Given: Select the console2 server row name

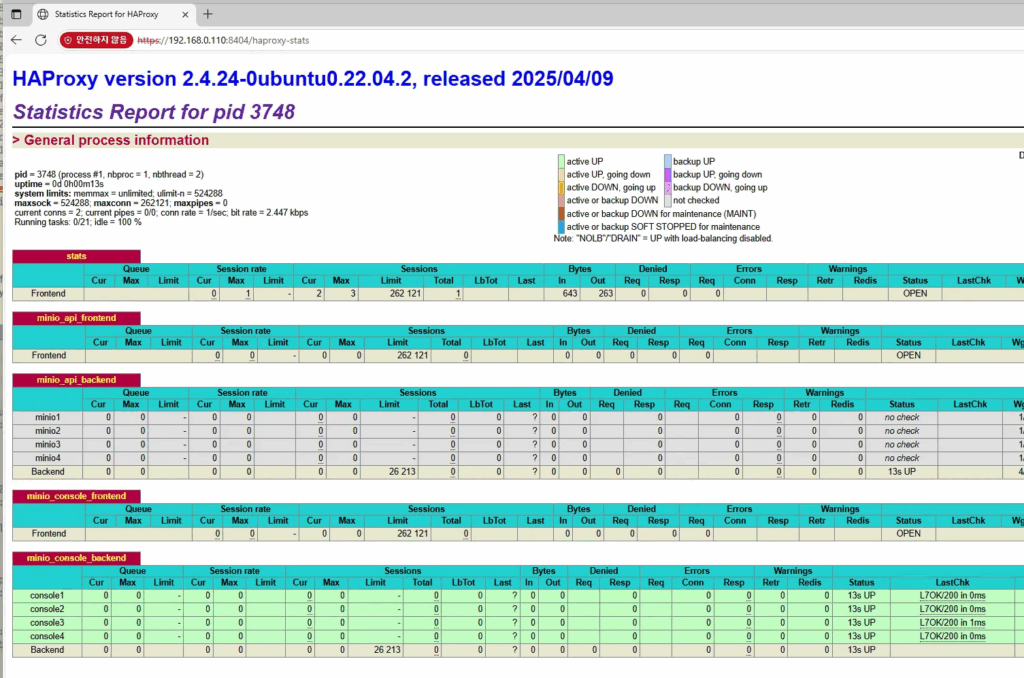Looking at the screenshot, I should click(47, 609).
